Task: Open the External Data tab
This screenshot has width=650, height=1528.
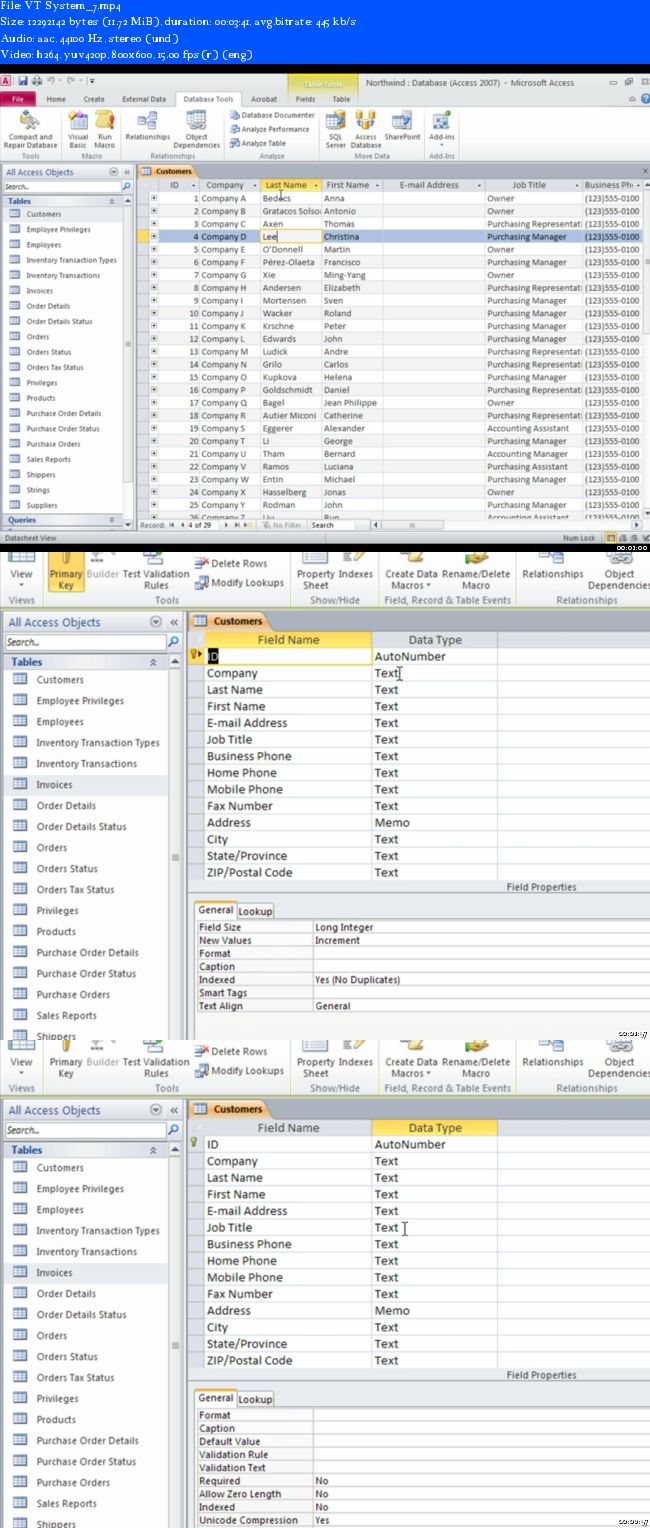Action: (144, 99)
